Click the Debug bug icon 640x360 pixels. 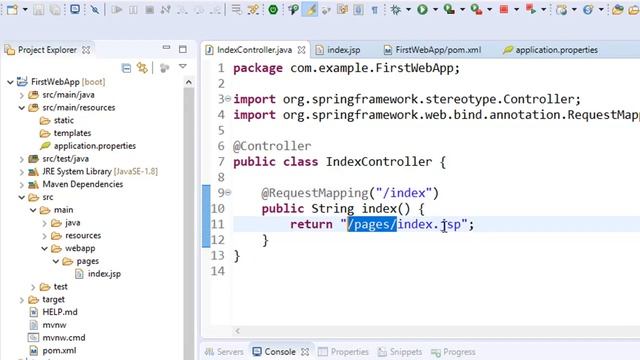coord(395,9)
